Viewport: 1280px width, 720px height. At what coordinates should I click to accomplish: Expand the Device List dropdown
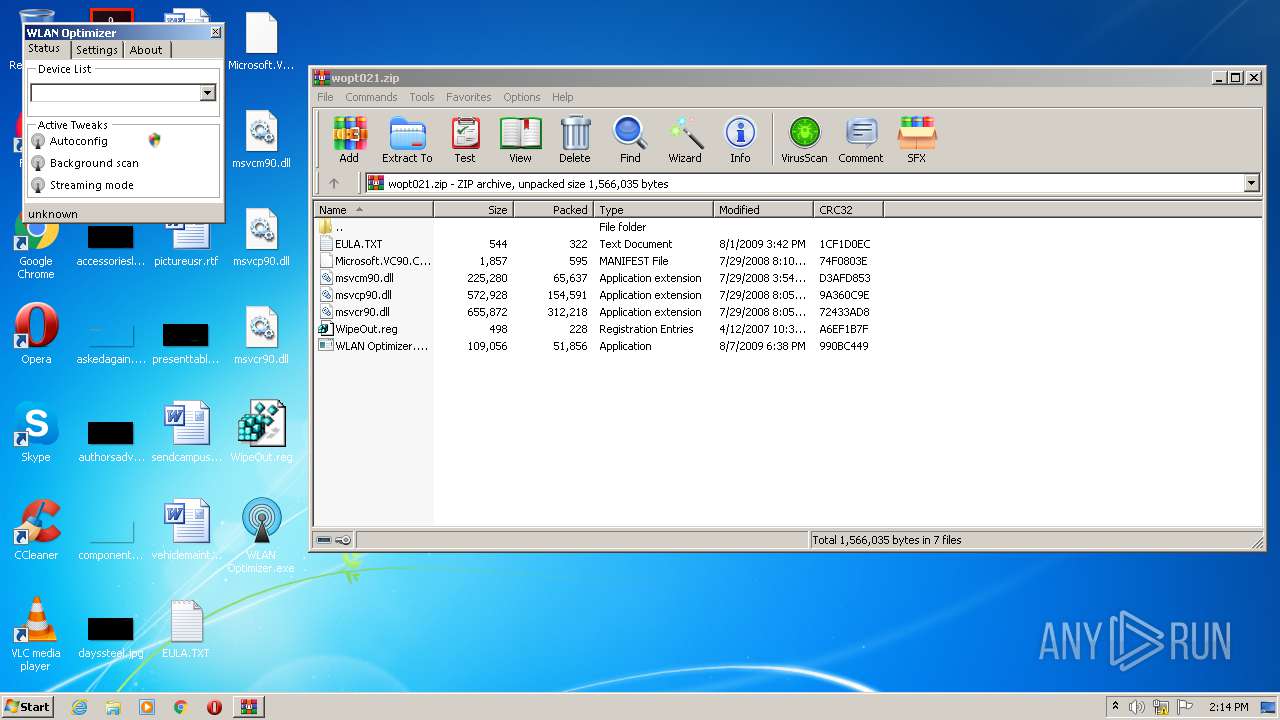[207, 93]
